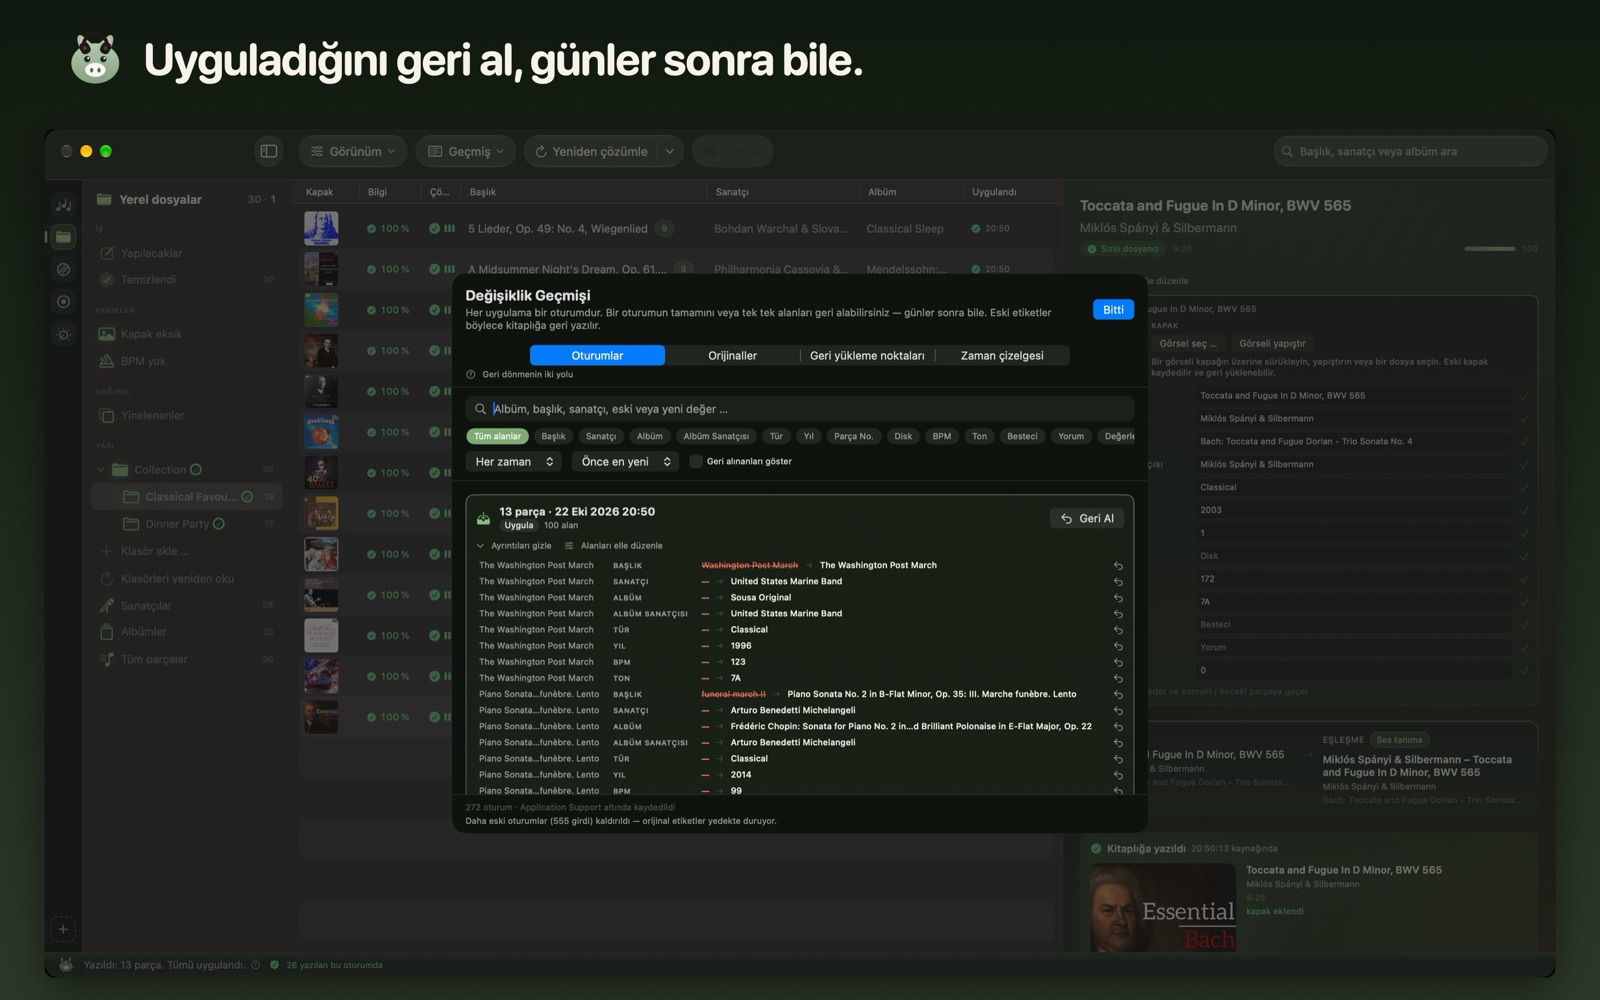The width and height of the screenshot is (1600, 1000).
Task: Click the plus button at sidebar bottom
Action: [x=63, y=929]
